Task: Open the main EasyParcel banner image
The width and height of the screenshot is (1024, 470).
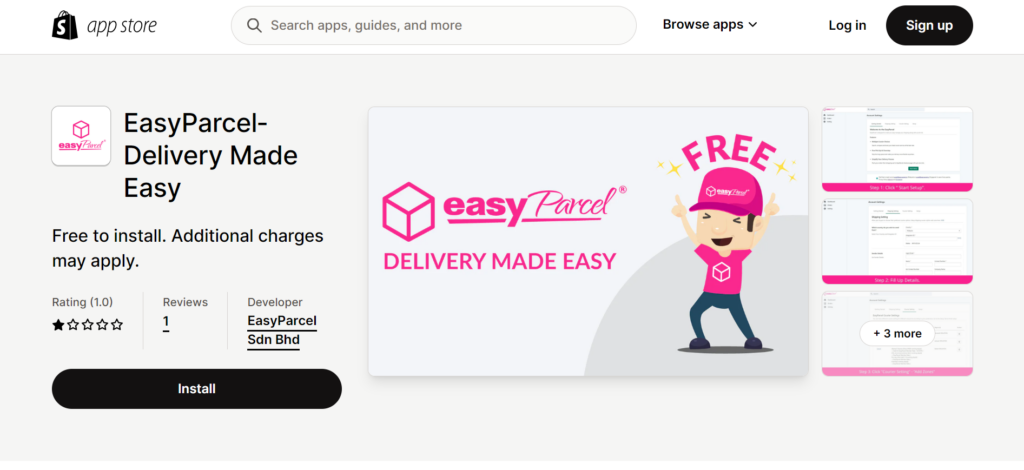Action: point(588,242)
